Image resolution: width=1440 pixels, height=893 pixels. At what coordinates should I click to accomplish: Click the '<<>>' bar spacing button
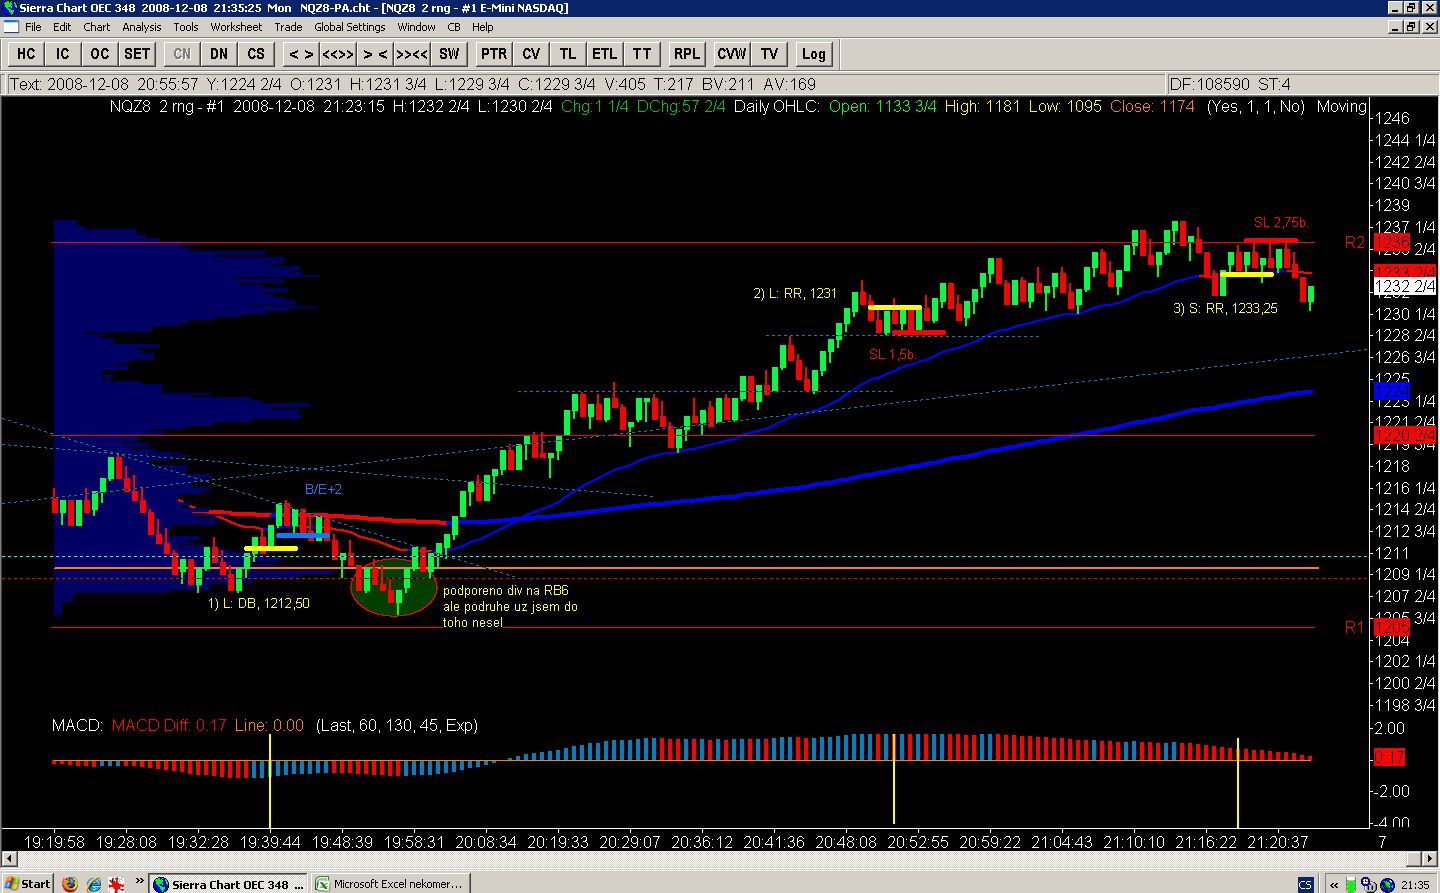coord(338,54)
